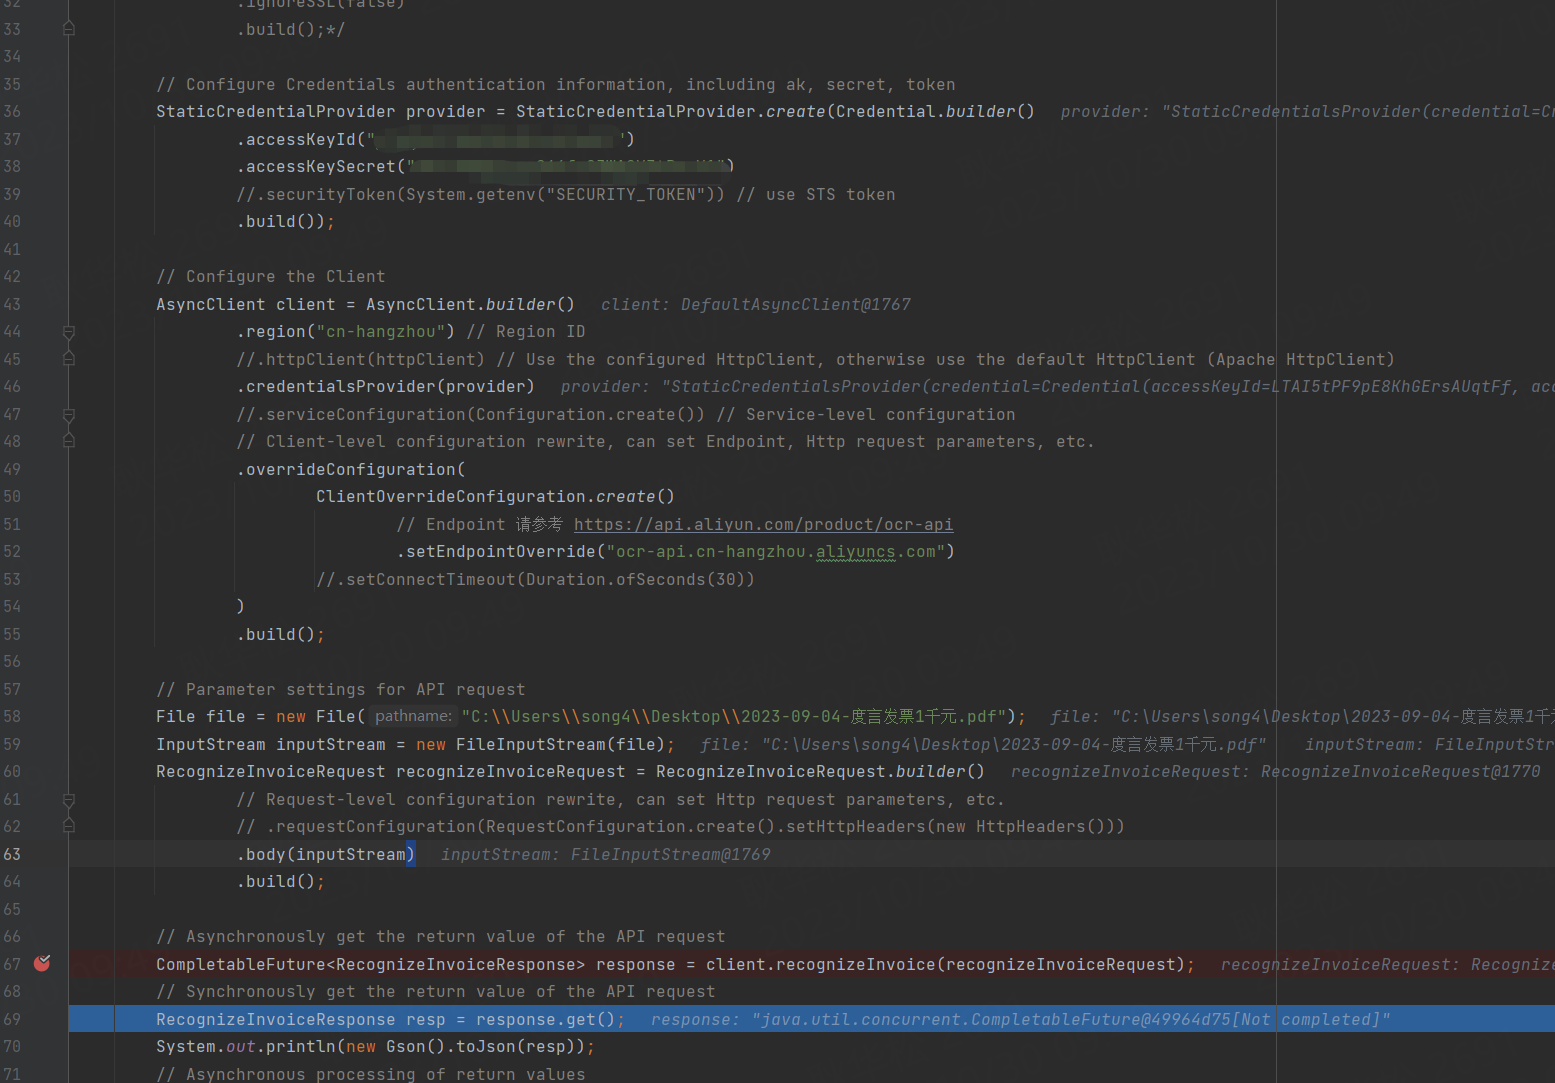Click the 'client: DefaultAsyncClient@1767' debug hint
Screen dimensions: 1555x1083
click(756, 304)
